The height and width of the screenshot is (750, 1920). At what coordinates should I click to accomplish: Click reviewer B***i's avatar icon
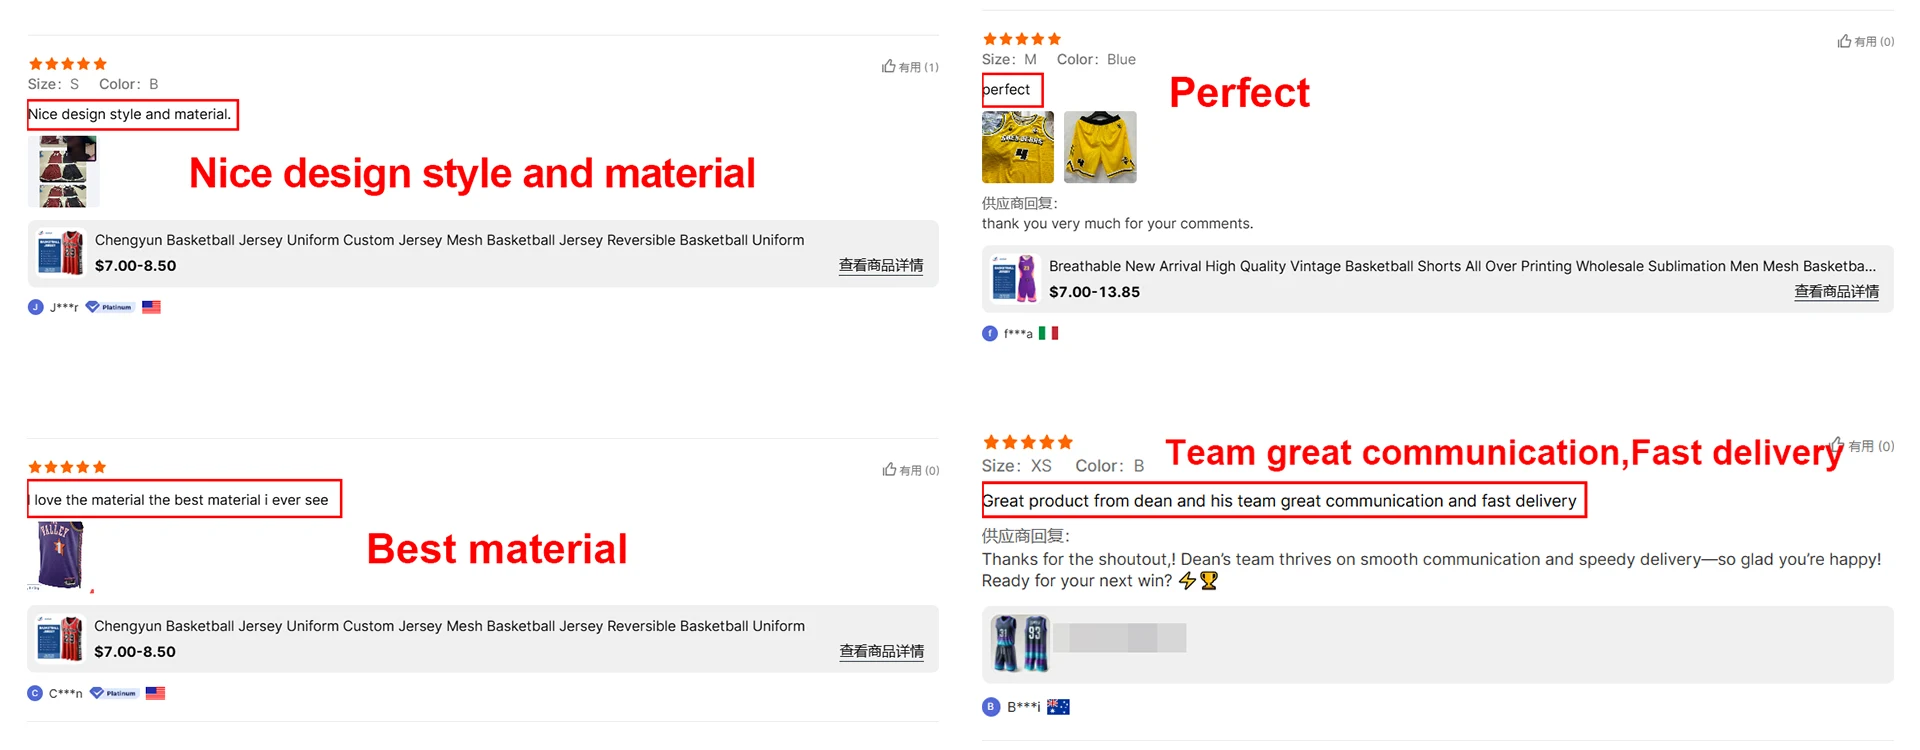tap(991, 707)
